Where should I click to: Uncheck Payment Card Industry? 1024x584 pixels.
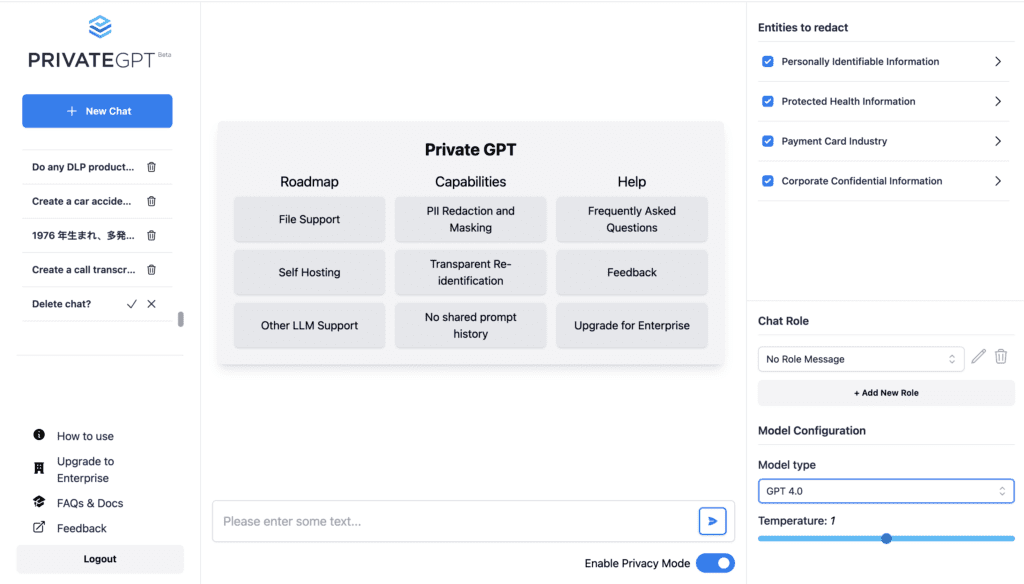point(768,141)
